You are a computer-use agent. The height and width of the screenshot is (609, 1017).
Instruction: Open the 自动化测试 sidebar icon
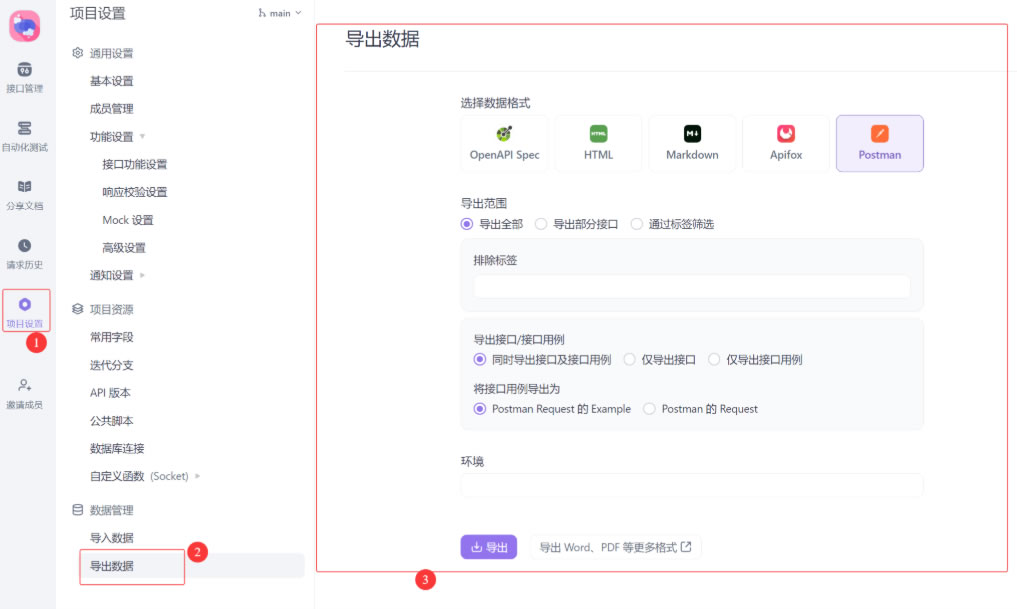coord(25,129)
